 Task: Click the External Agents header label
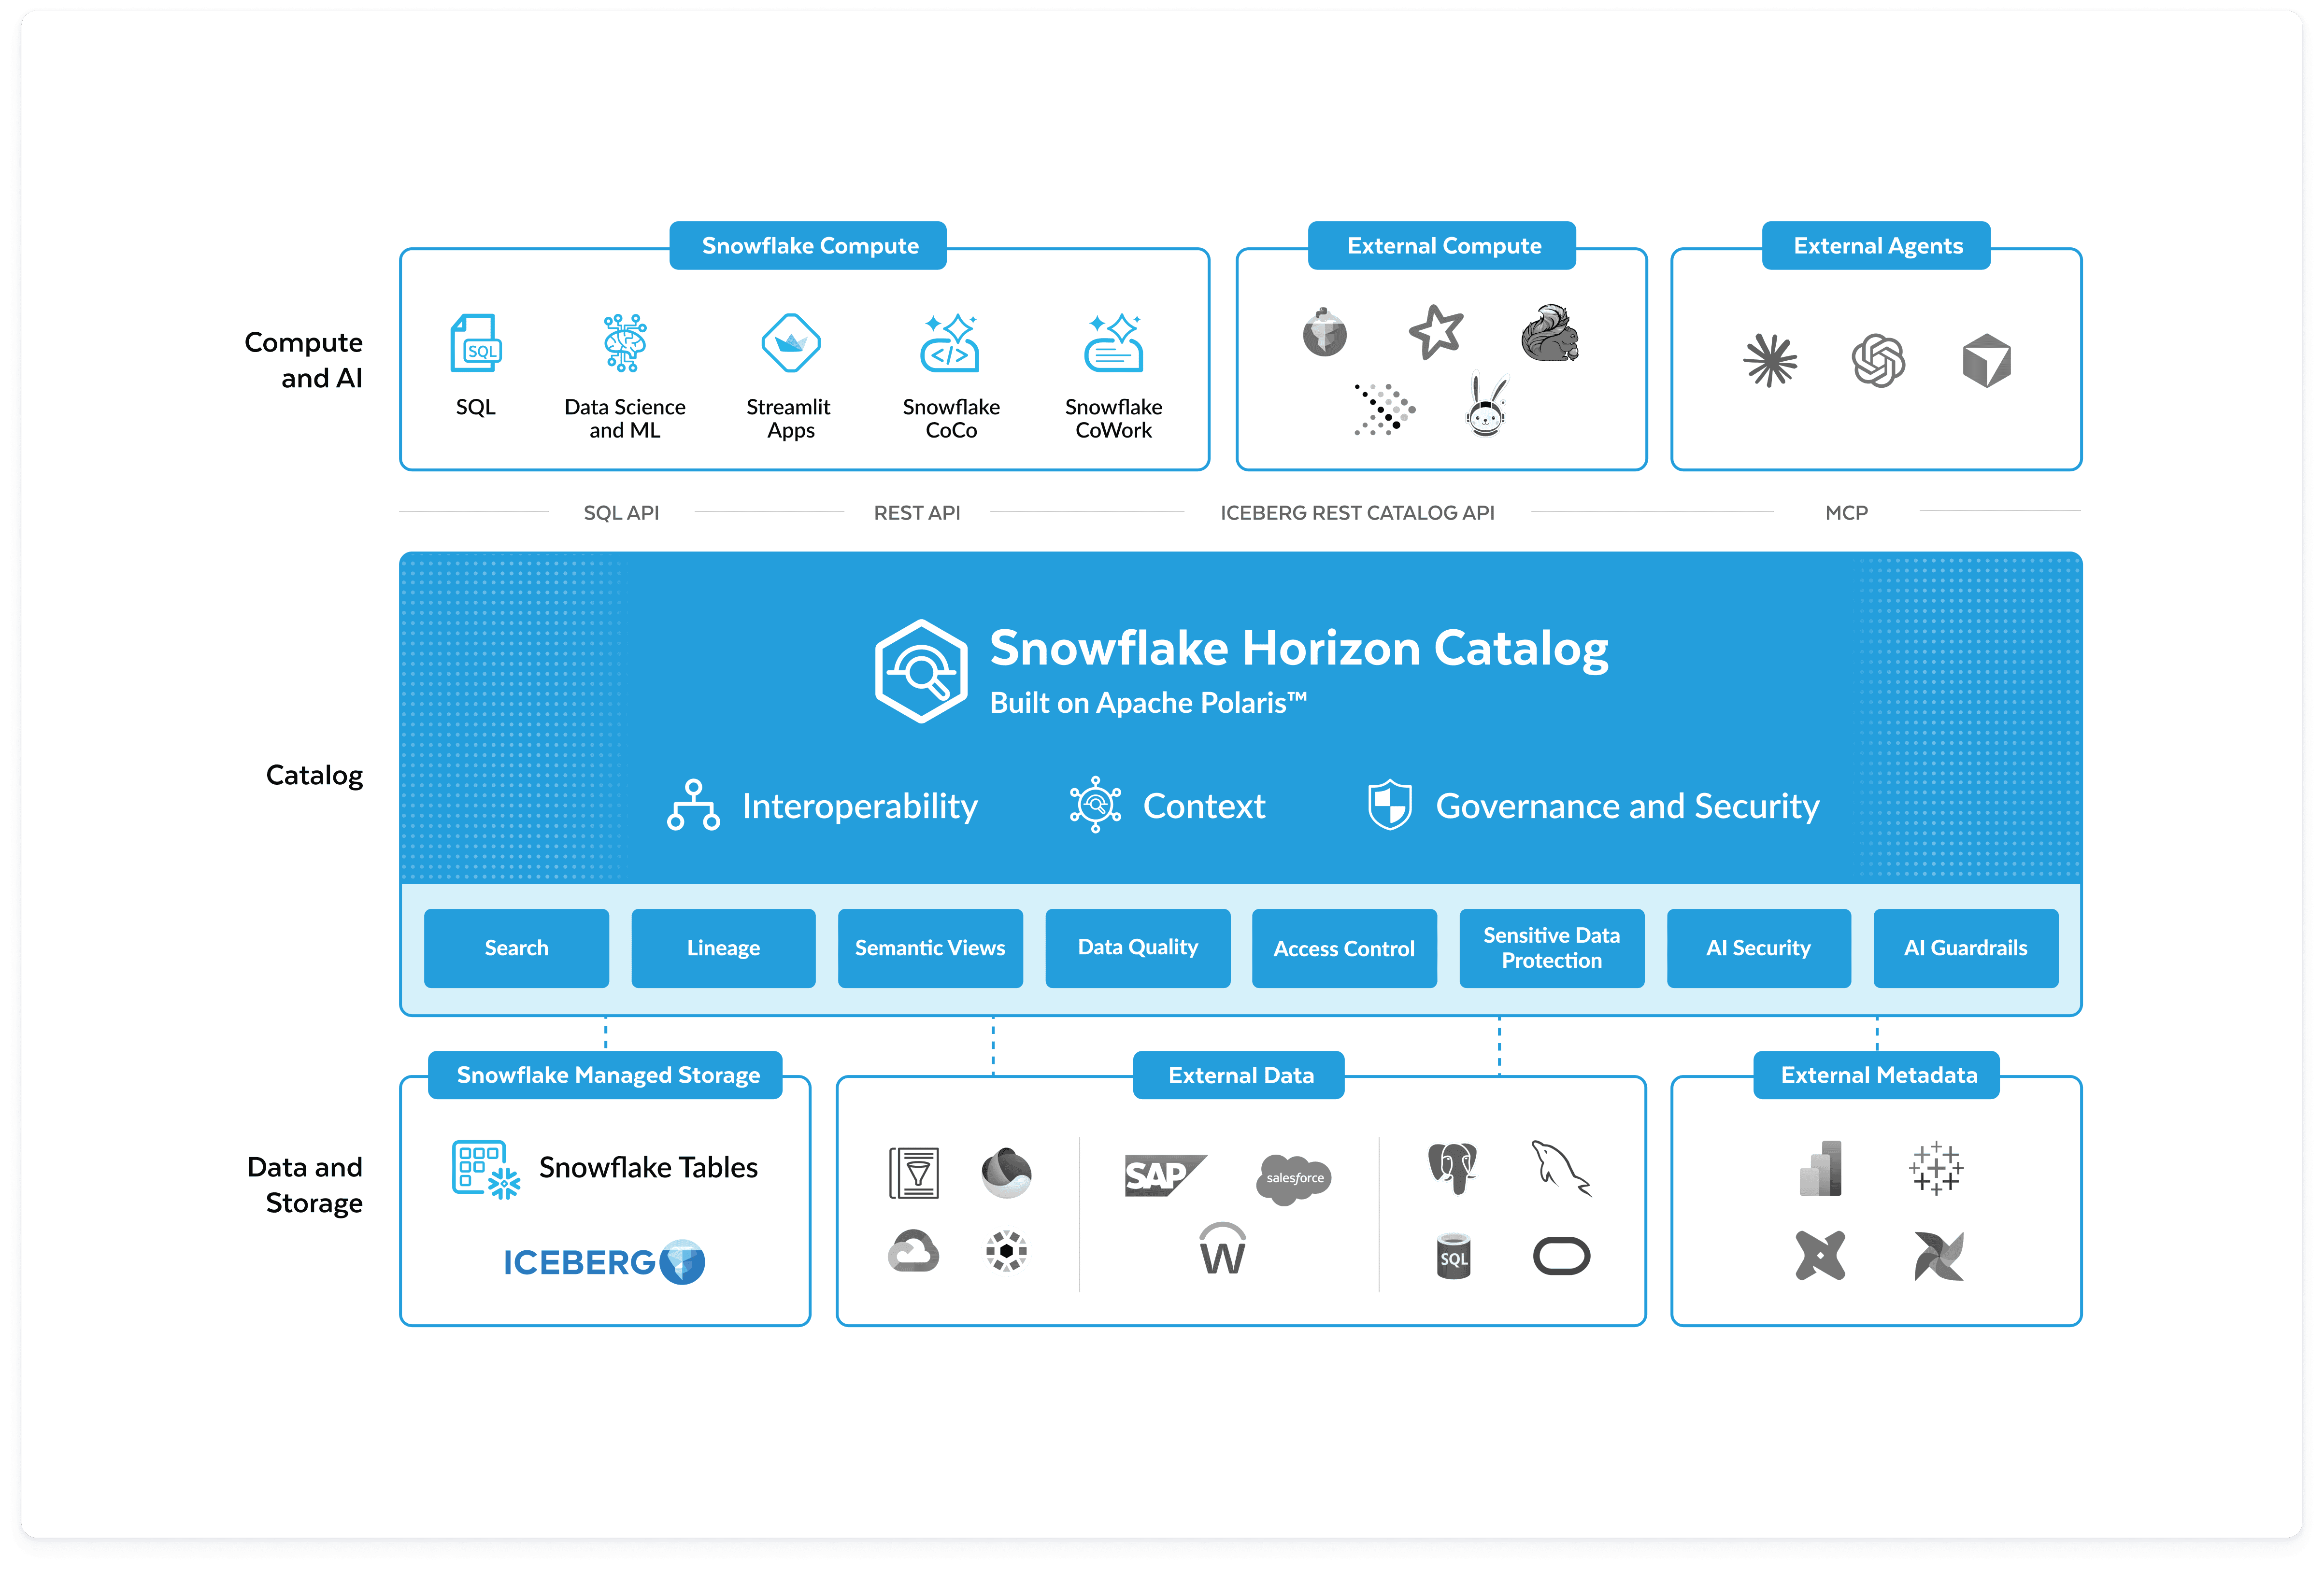coord(1876,245)
